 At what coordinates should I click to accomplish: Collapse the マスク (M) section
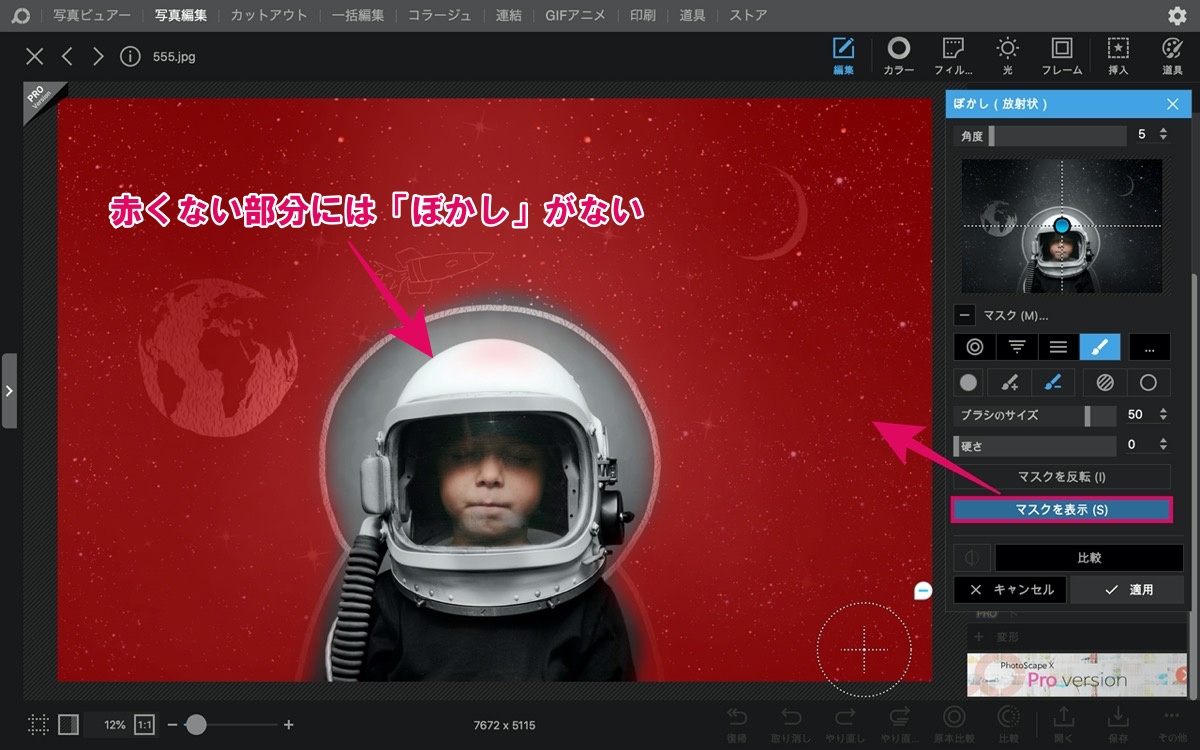[964, 315]
